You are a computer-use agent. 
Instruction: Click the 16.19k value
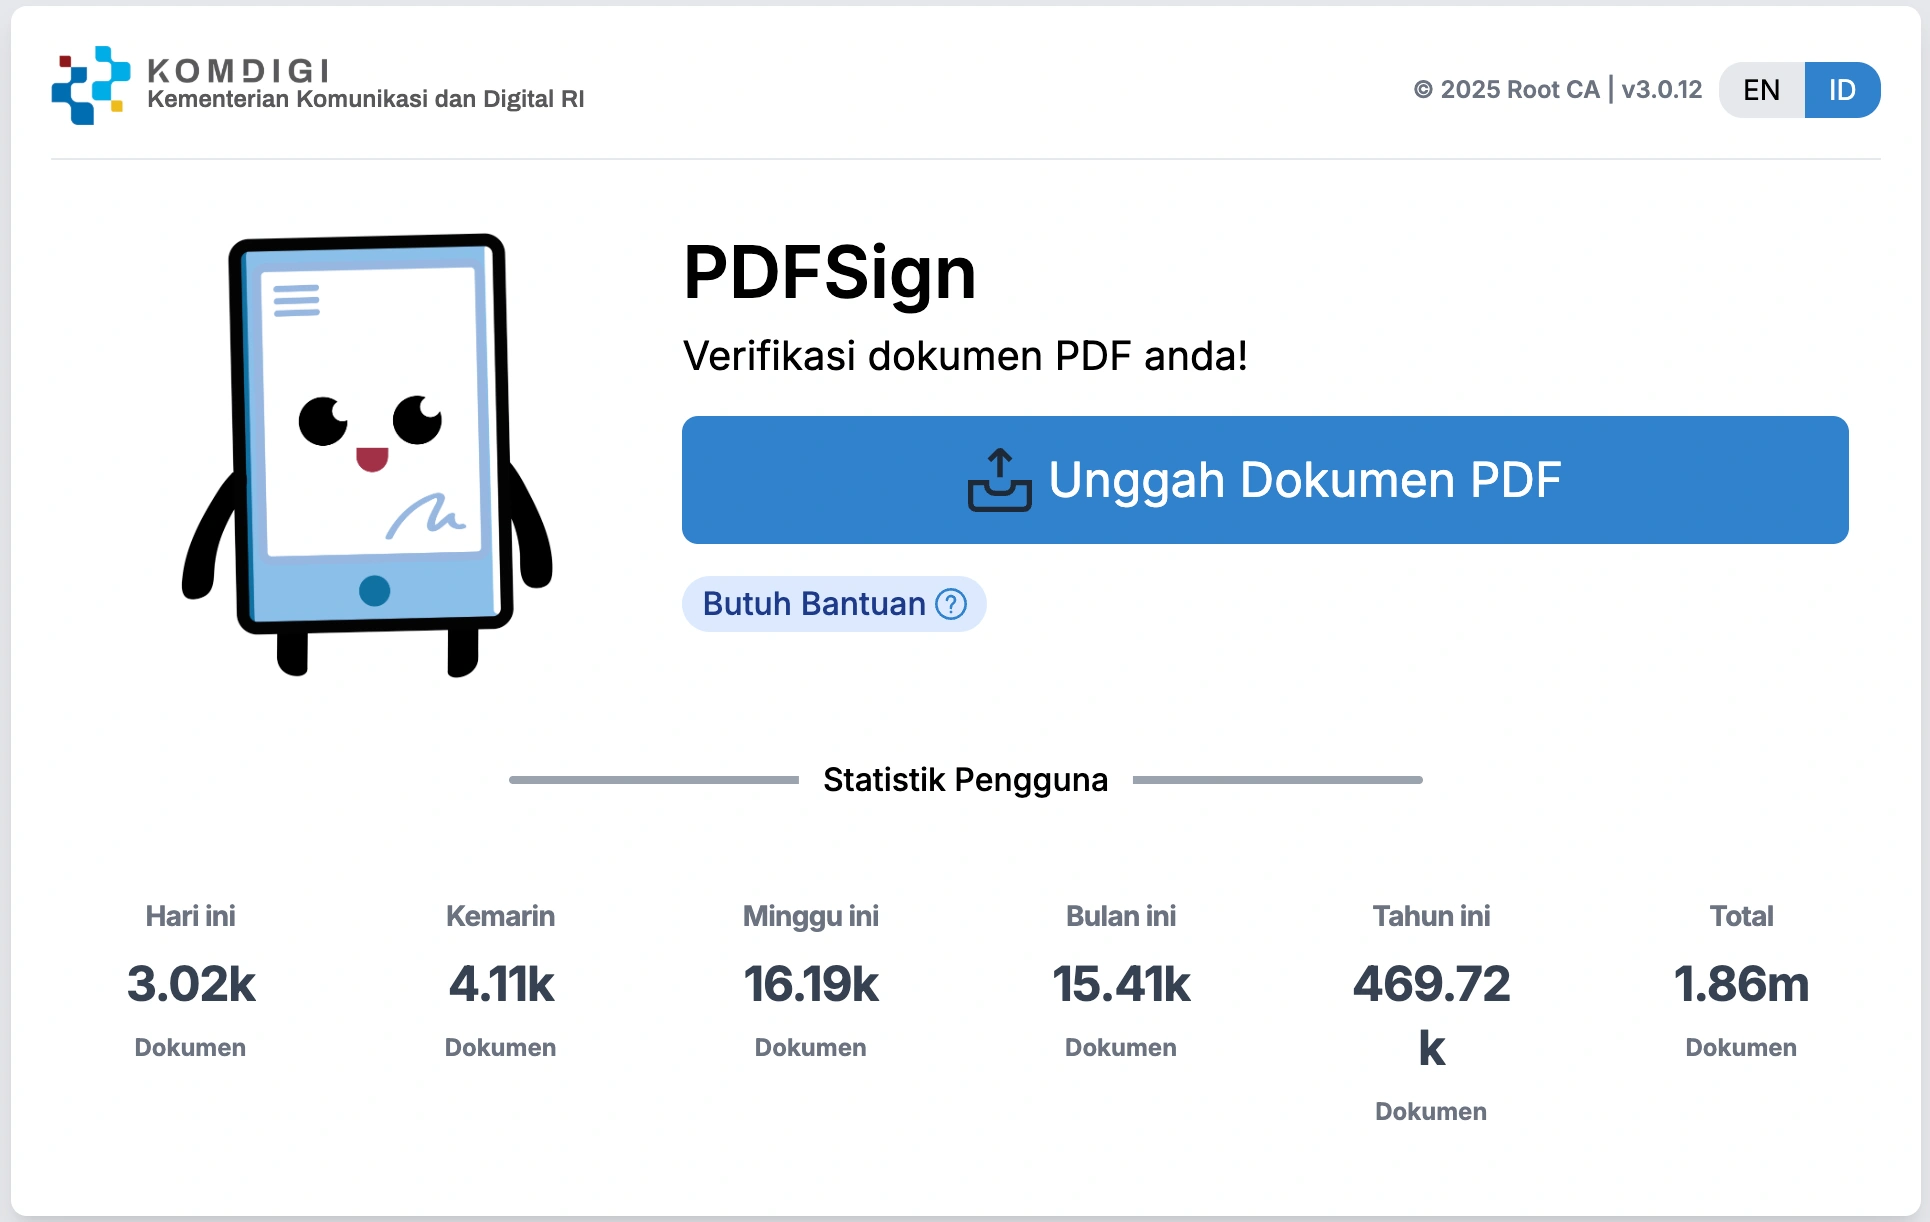[811, 984]
